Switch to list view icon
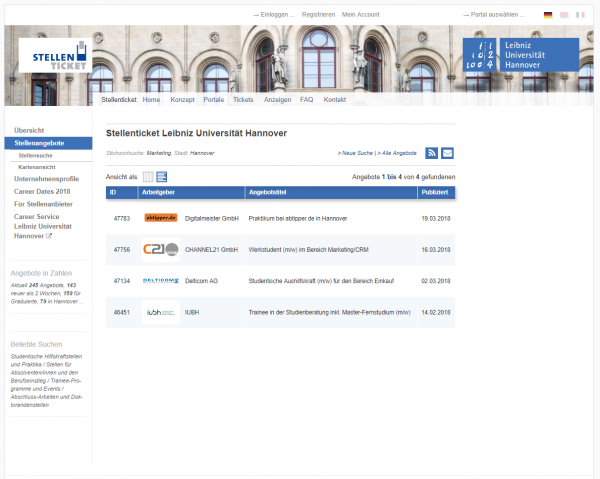 tap(161, 177)
